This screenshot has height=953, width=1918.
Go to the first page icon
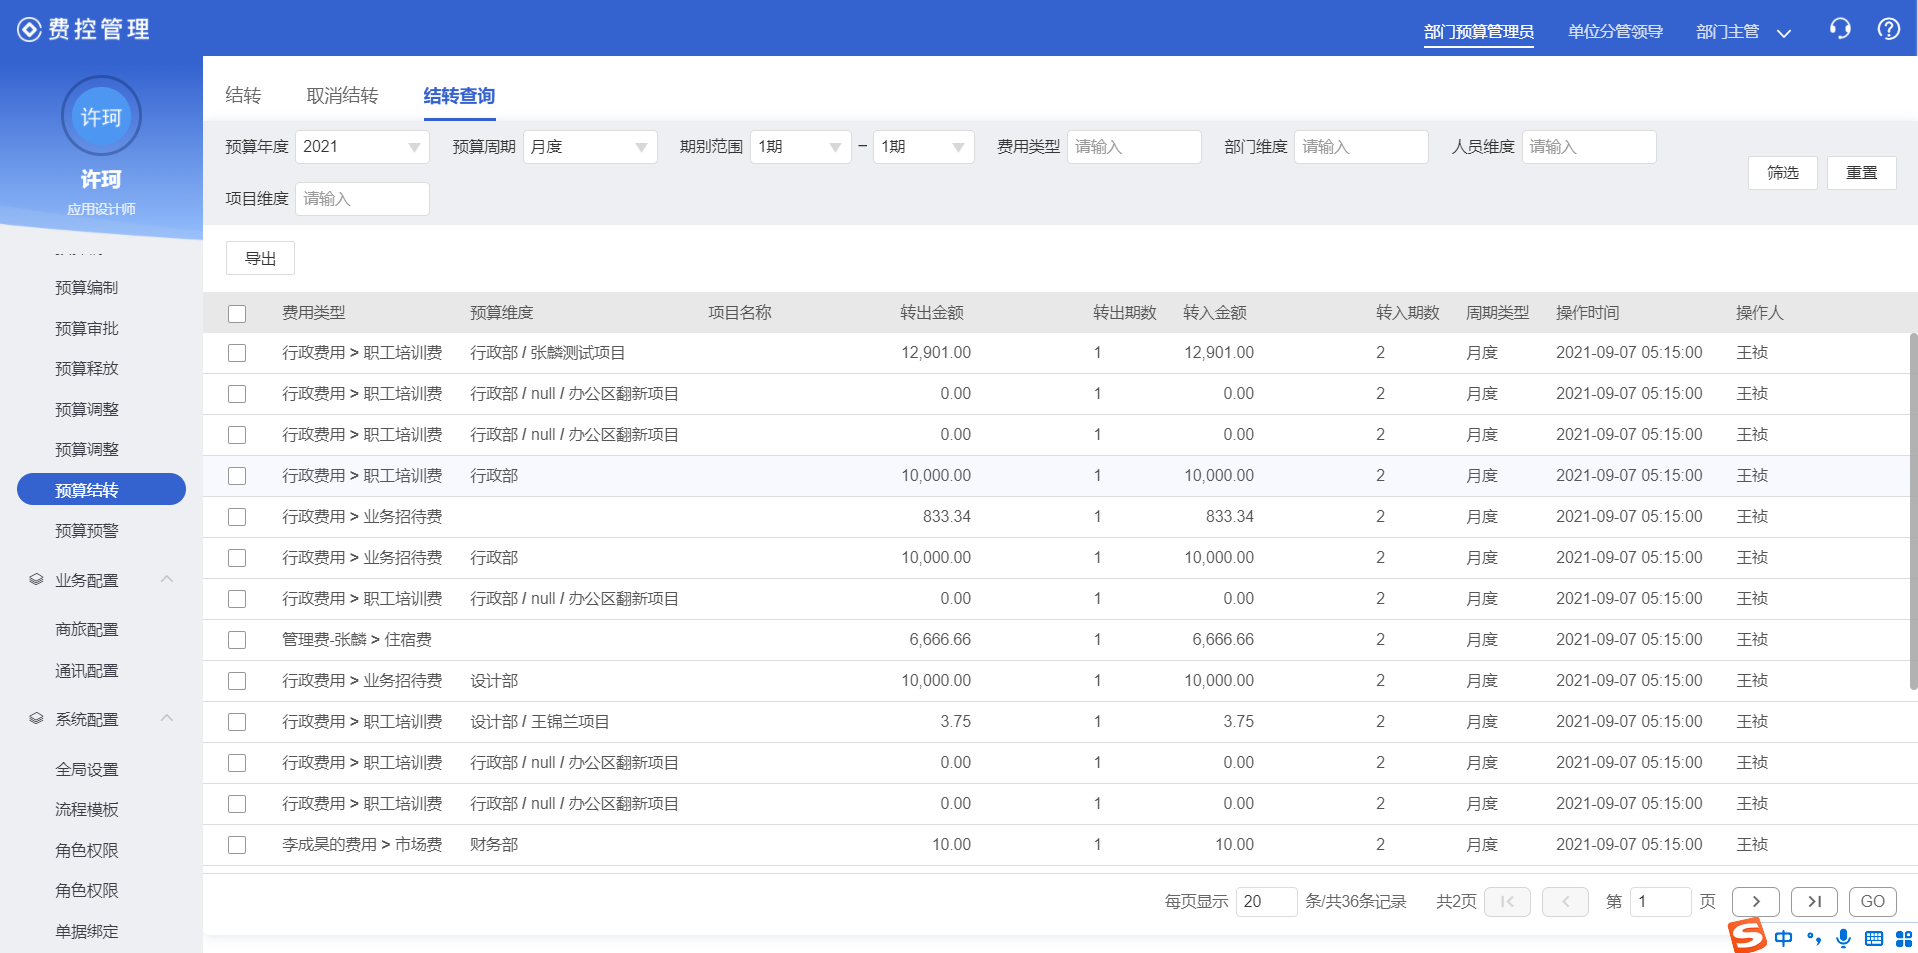1507,902
